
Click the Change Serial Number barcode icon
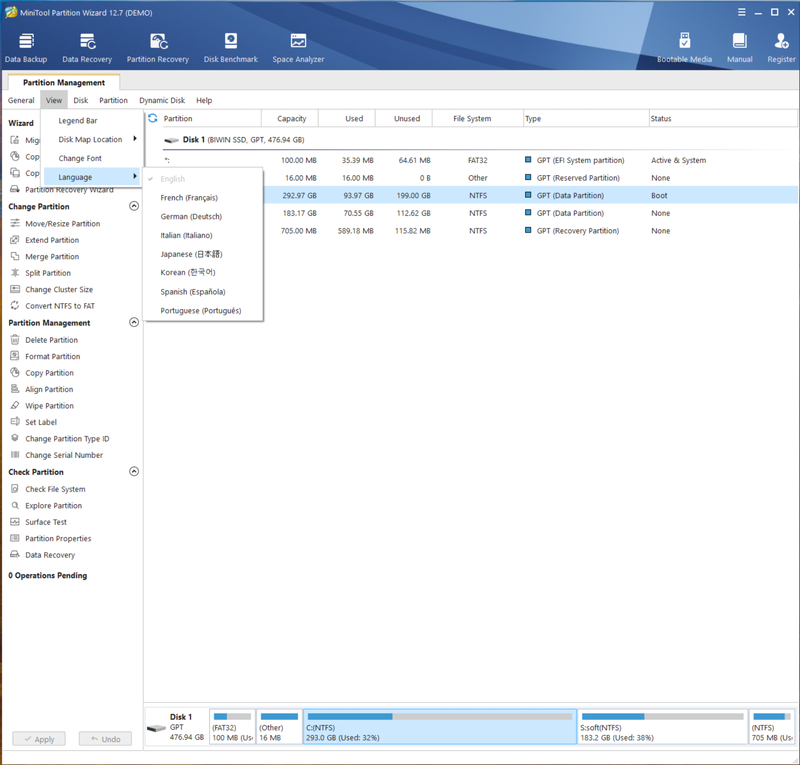pyautogui.click(x=15, y=455)
